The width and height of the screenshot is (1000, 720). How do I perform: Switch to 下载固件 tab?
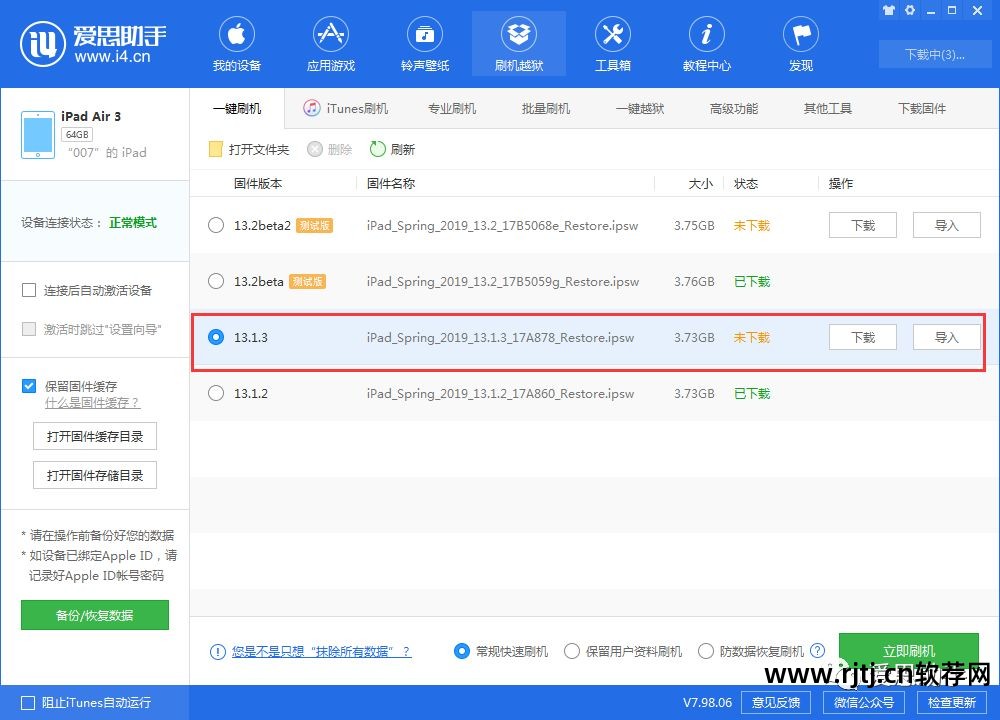click(x=922, y=108)
